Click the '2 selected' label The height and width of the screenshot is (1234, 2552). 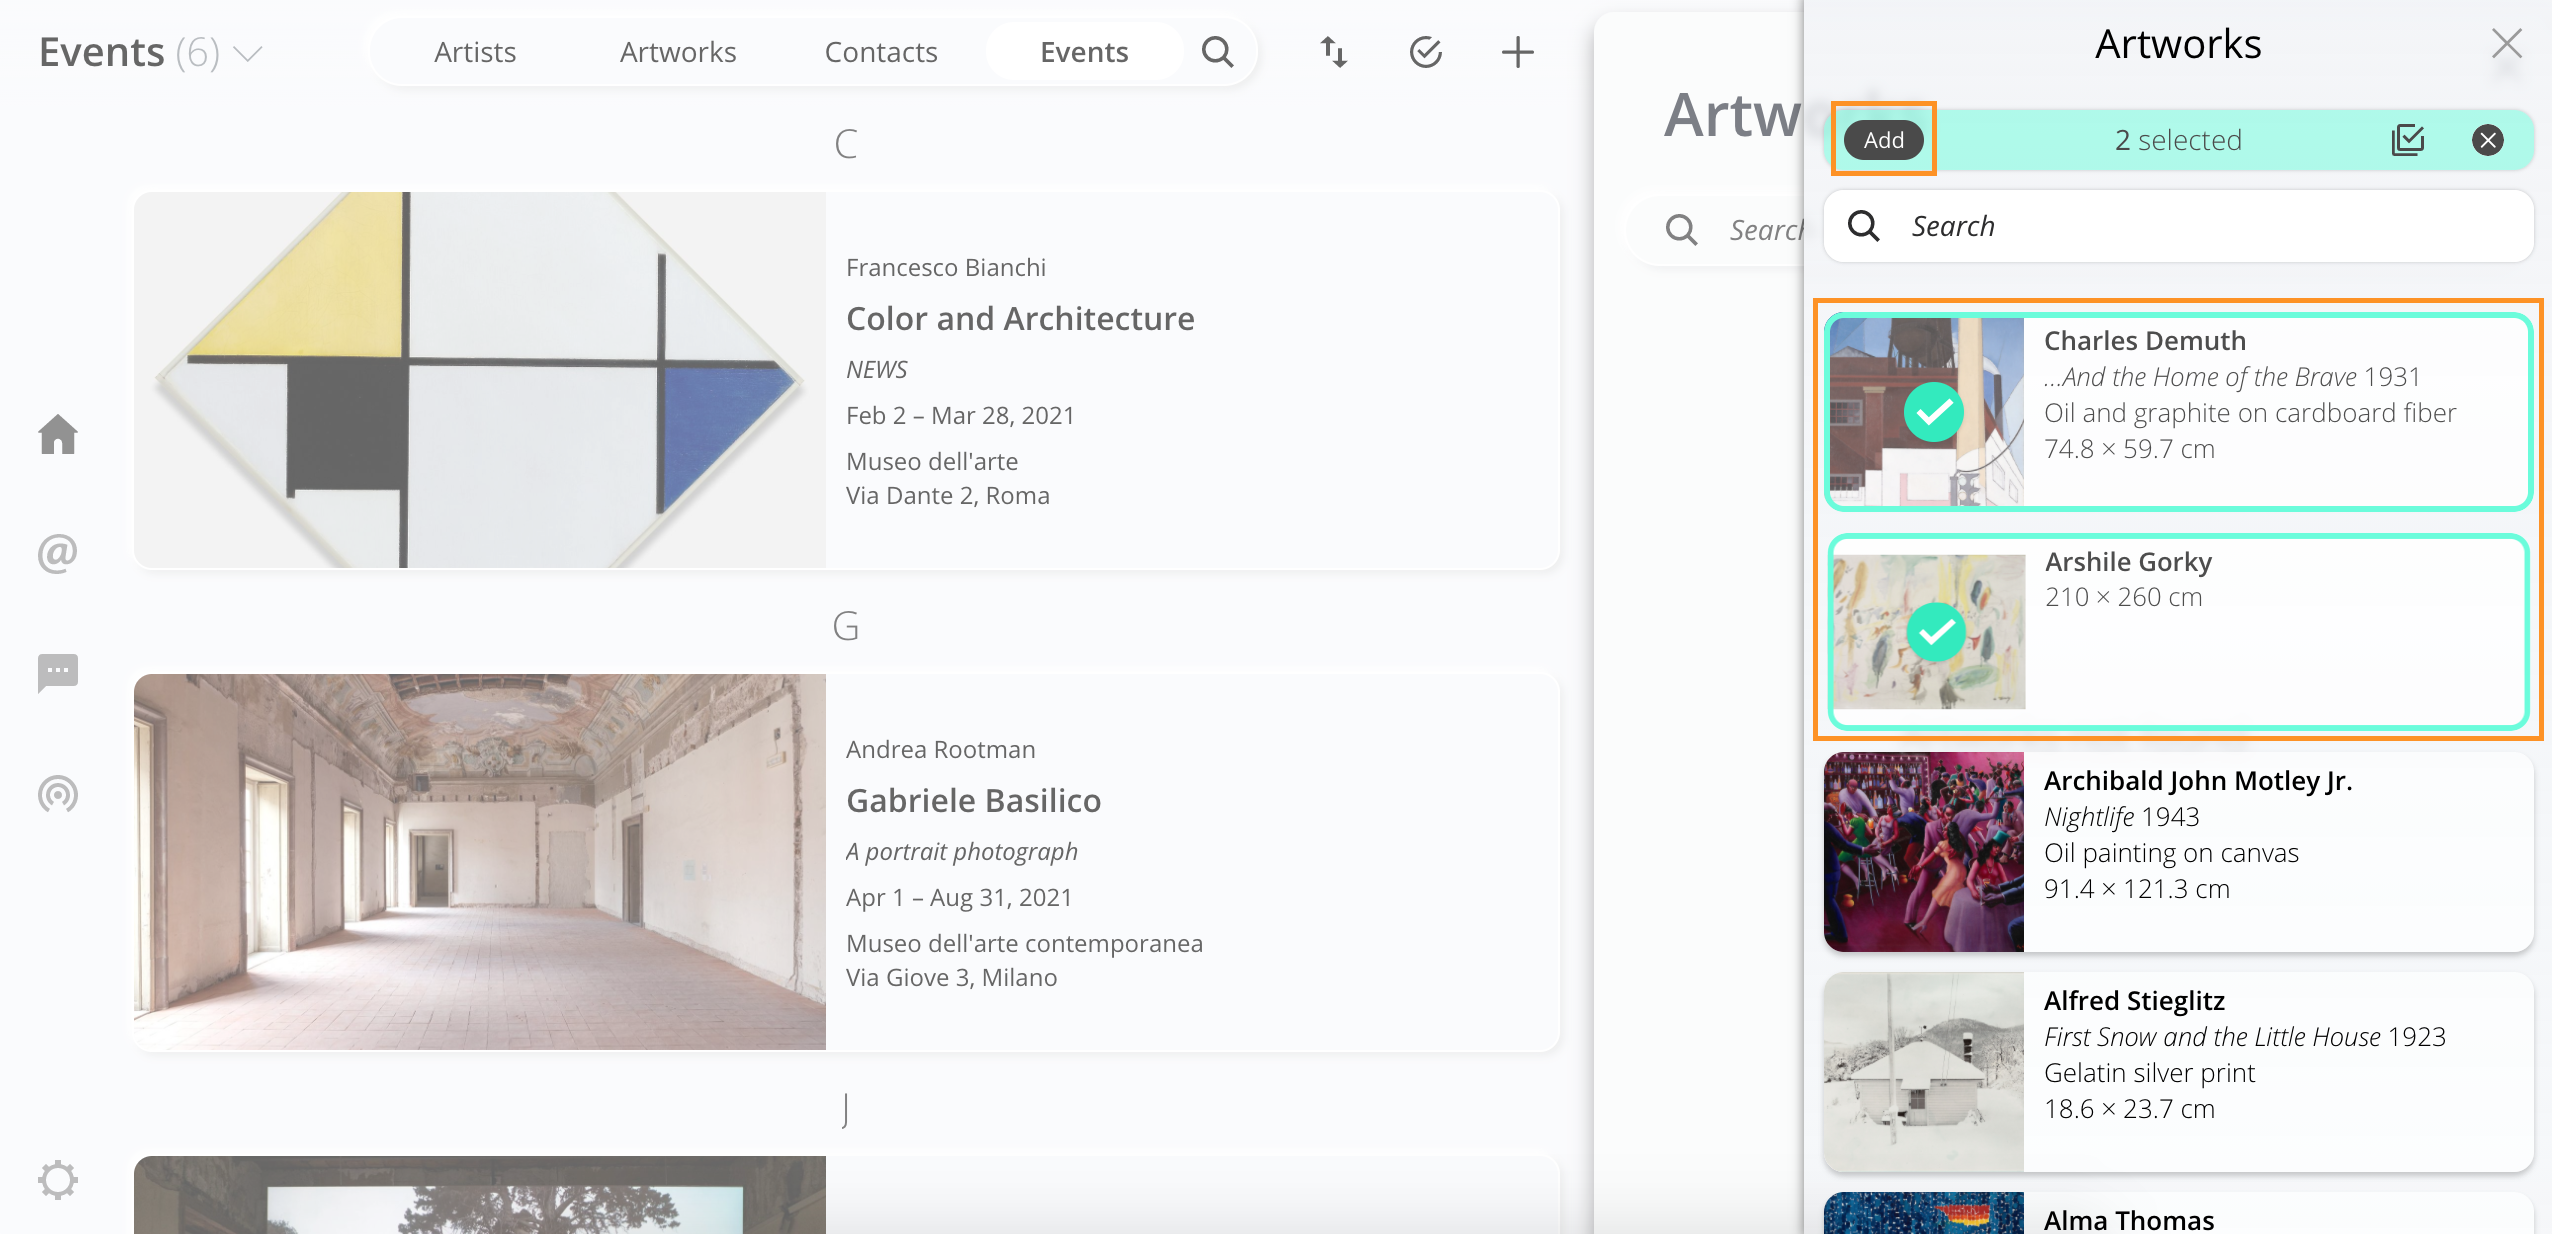[x=2177, y=140]
